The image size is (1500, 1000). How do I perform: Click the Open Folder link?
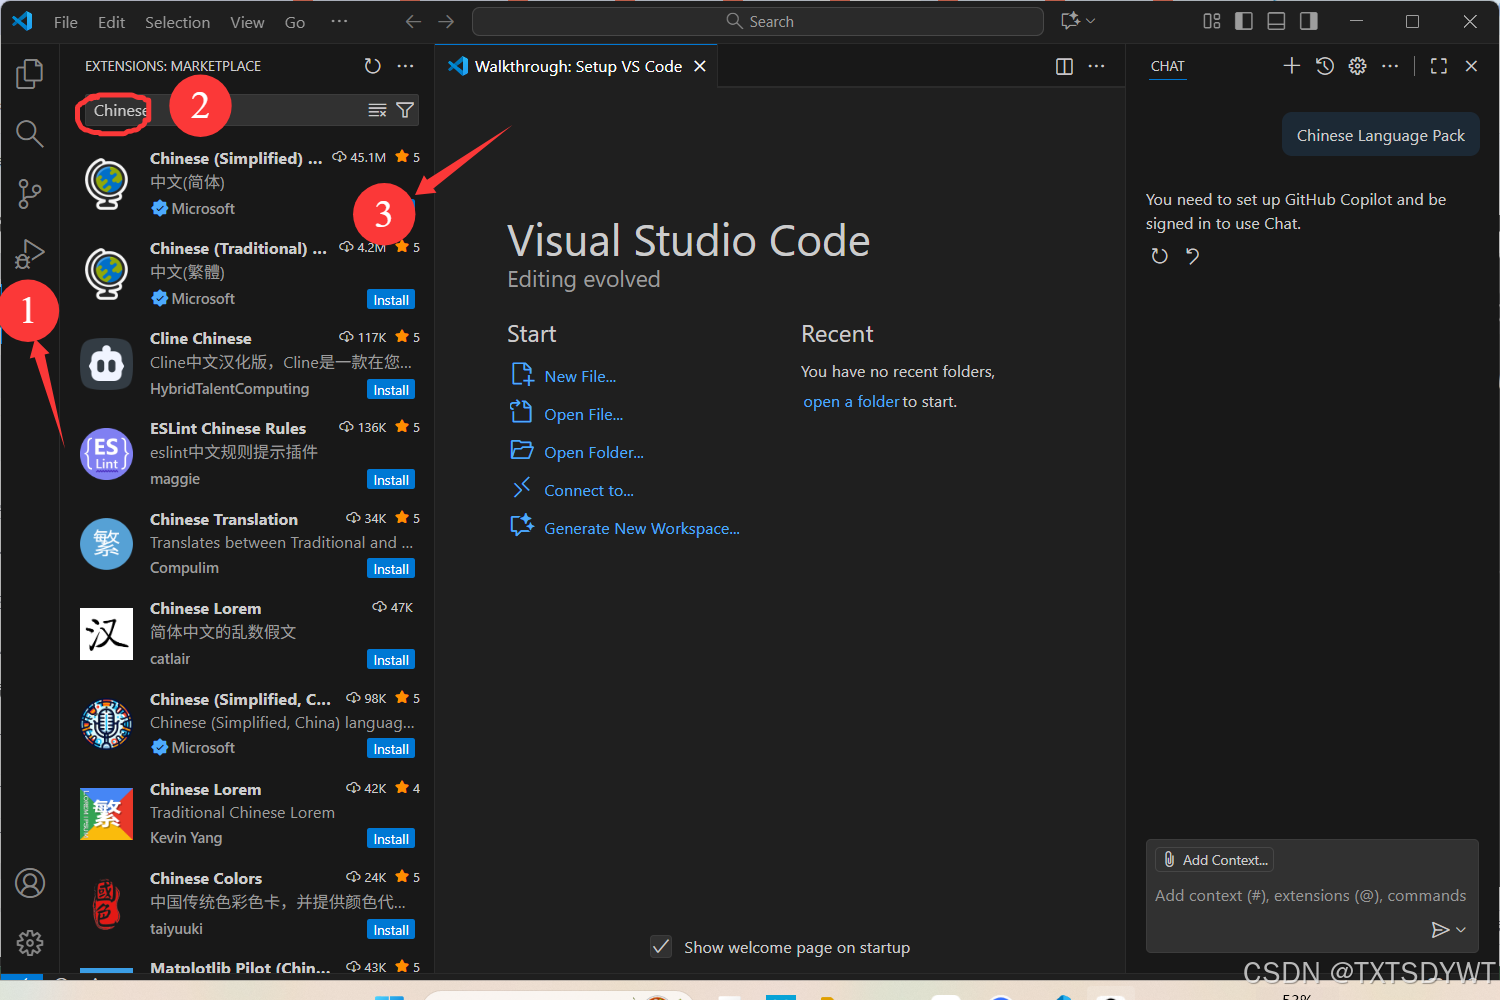click(594, 452)
